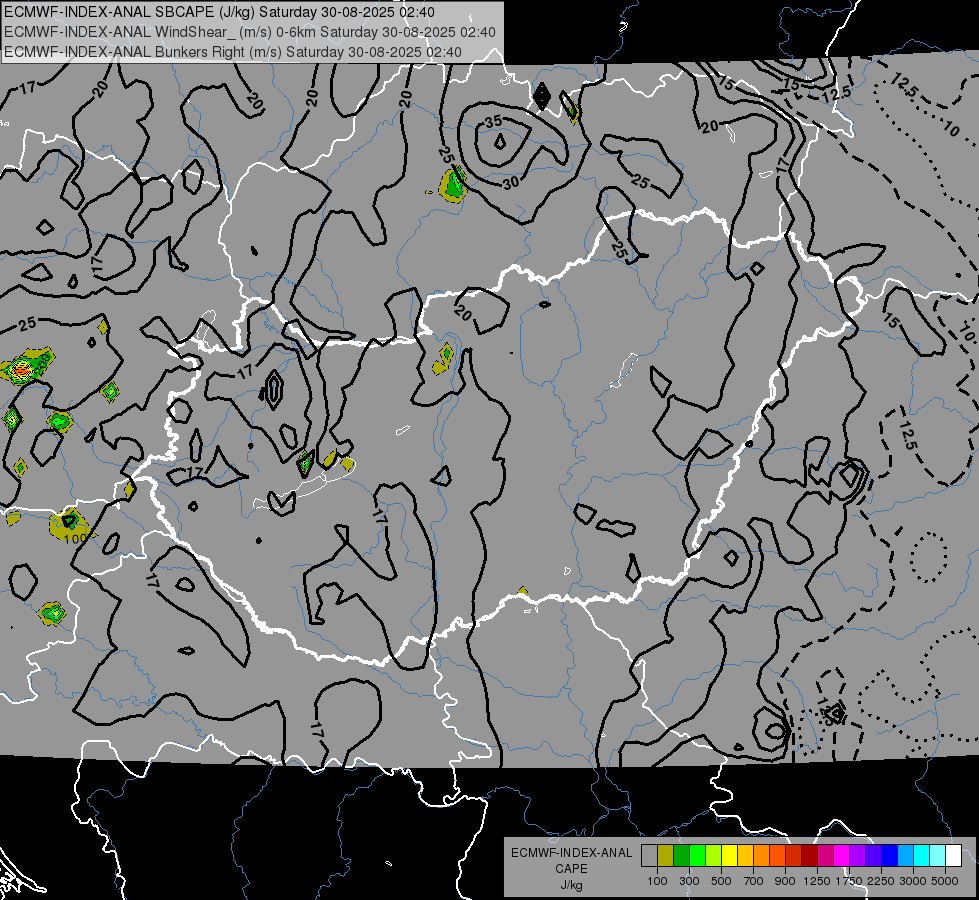Screen dimensions: 979x900
Task: Click the pure yellow legend swatch
Action: [729, 856]
